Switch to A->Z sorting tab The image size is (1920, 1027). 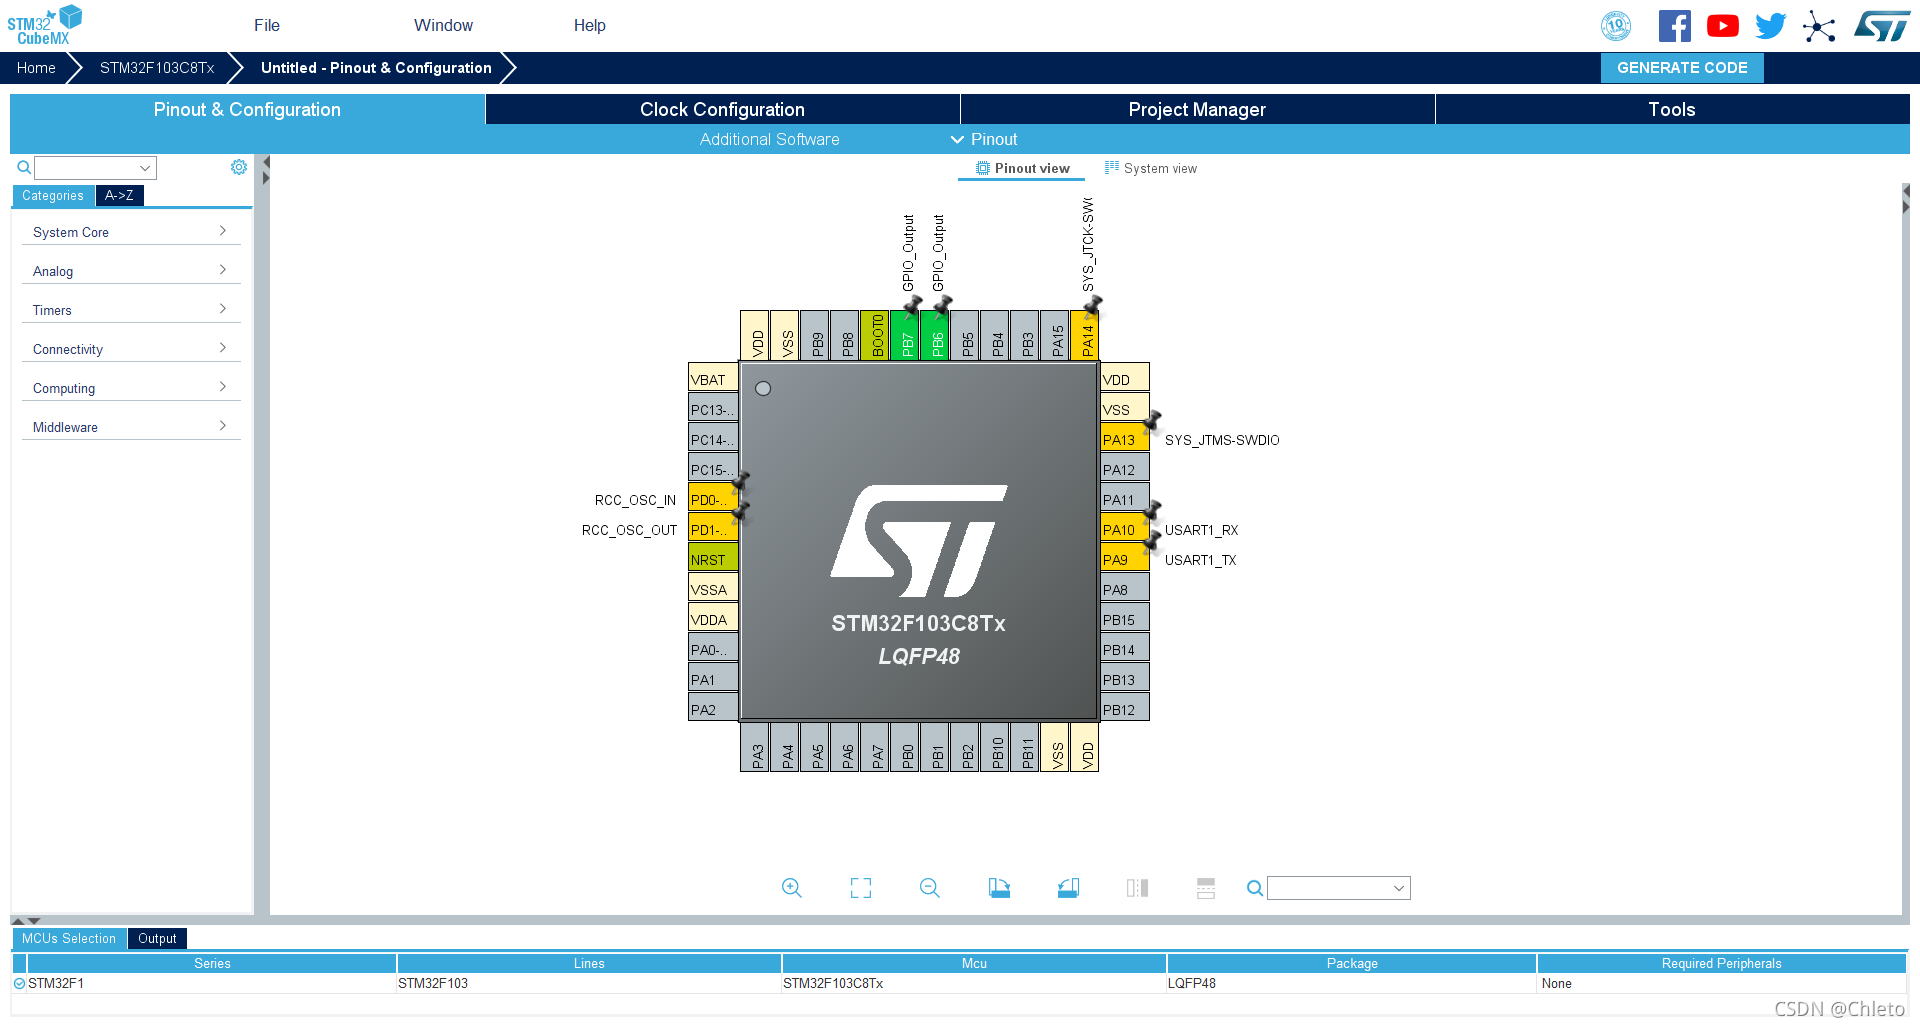click(x=119, y=196)
